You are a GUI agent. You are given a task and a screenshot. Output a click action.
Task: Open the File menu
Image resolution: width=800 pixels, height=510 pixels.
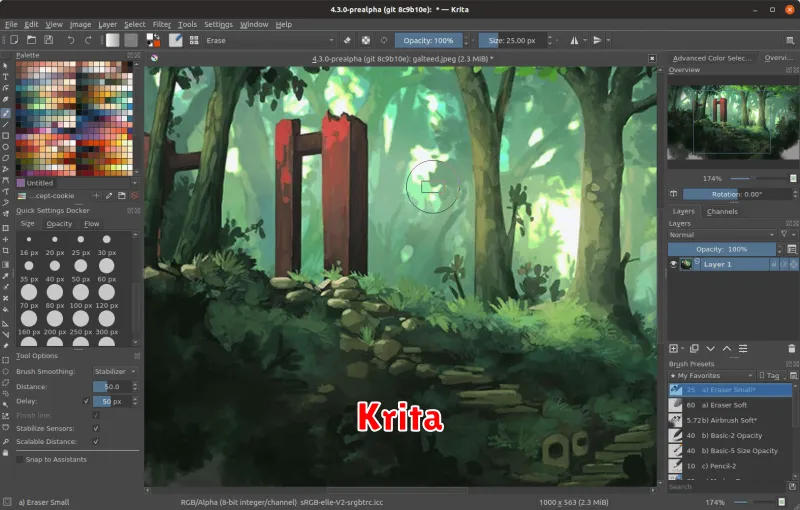pyautogui.click(x=11, y=24)
